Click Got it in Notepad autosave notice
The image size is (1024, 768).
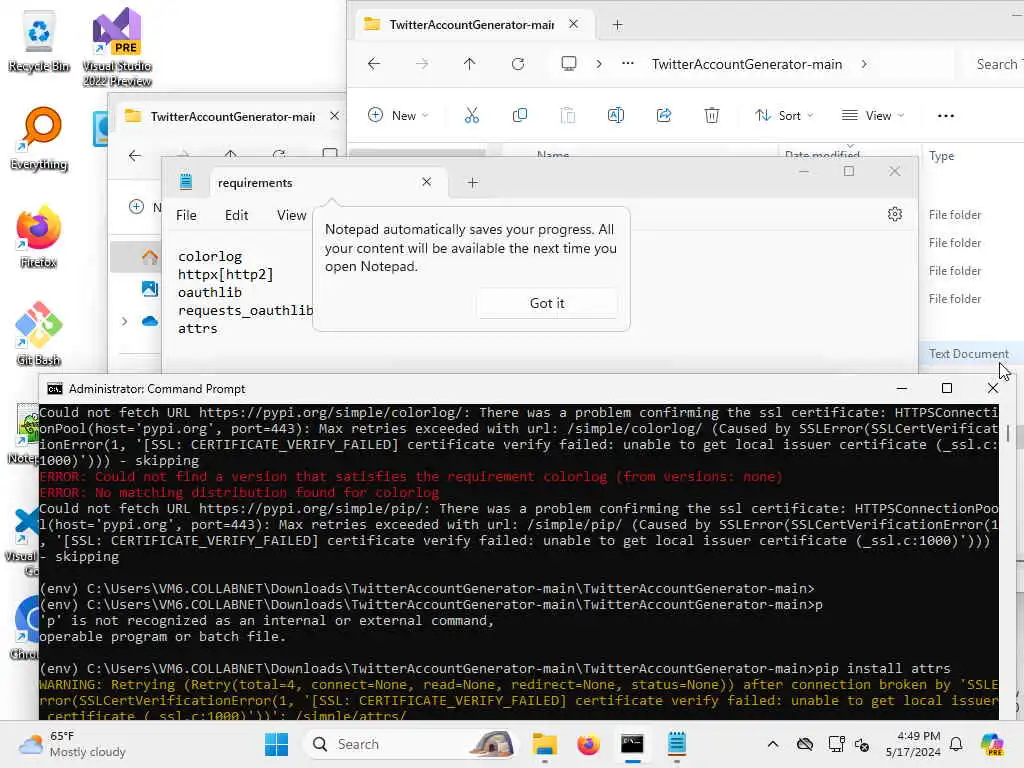point(547,303)
